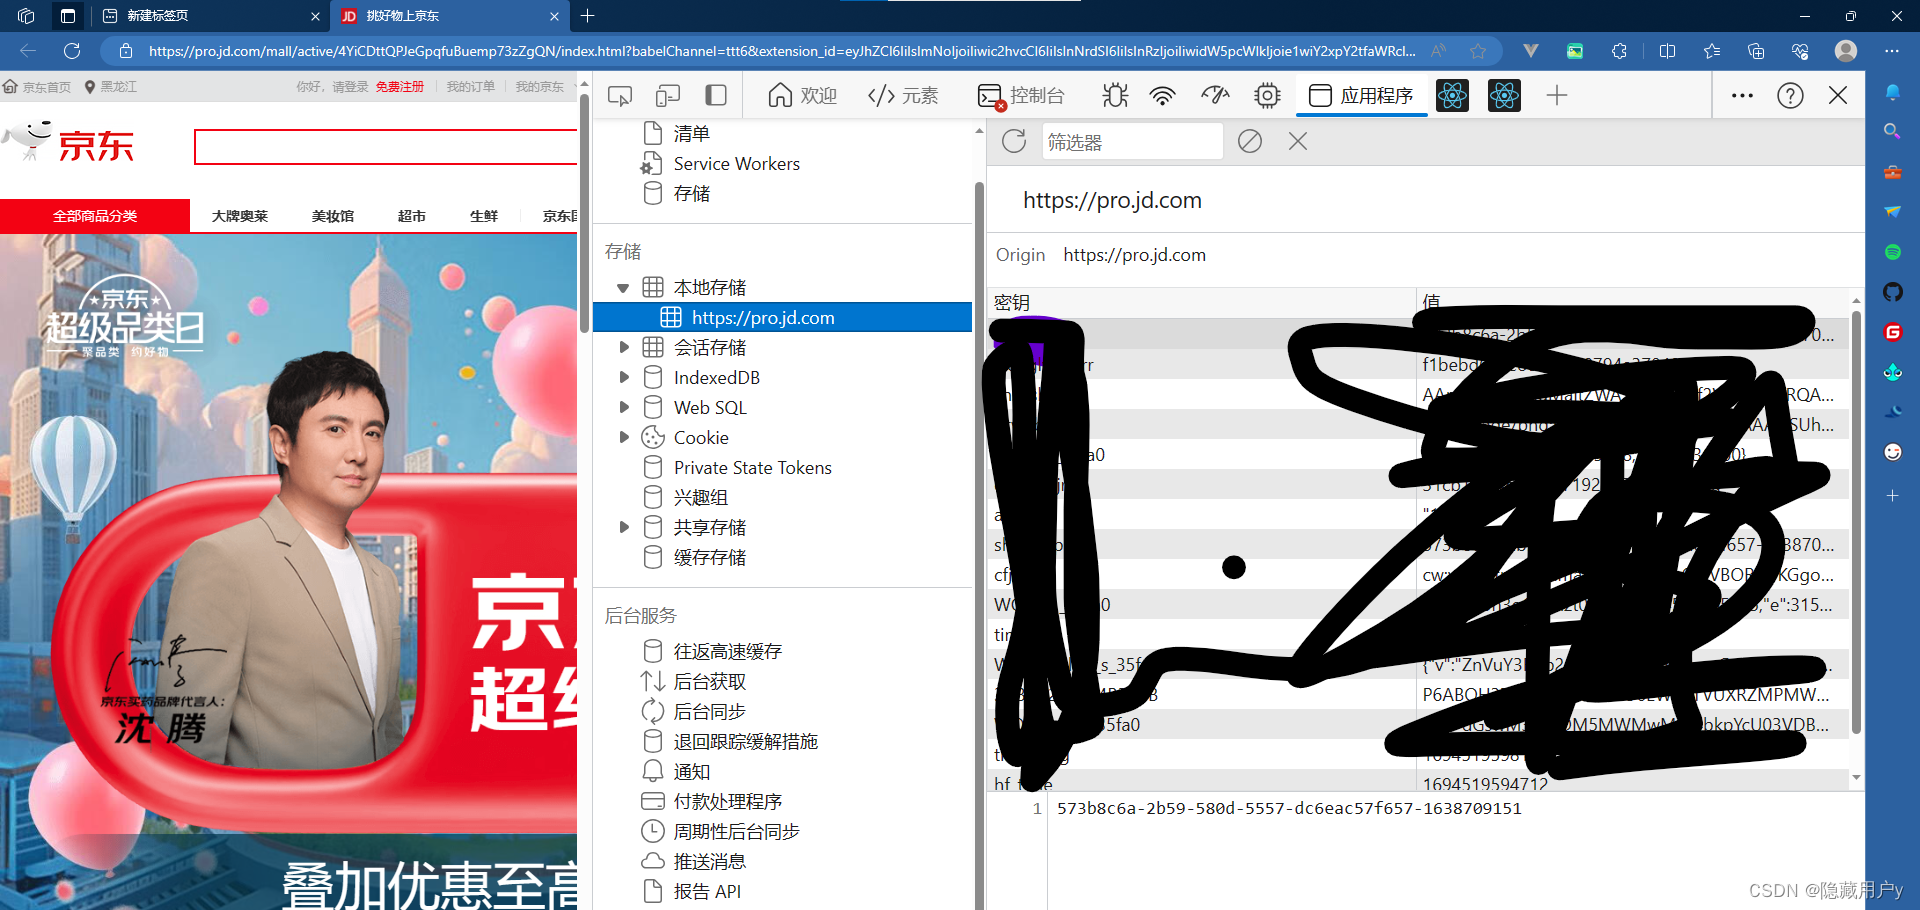1920x910 pixels.
Task: Open the performance gauge icon in DevTools
Action: (x=1214, y=95)
